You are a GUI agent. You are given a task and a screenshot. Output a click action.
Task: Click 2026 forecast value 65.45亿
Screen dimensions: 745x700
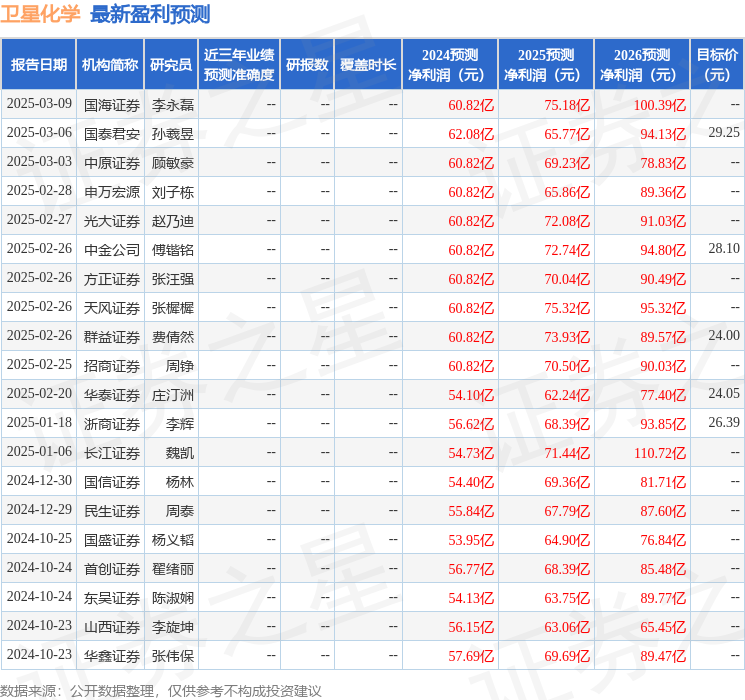point(663,627)
